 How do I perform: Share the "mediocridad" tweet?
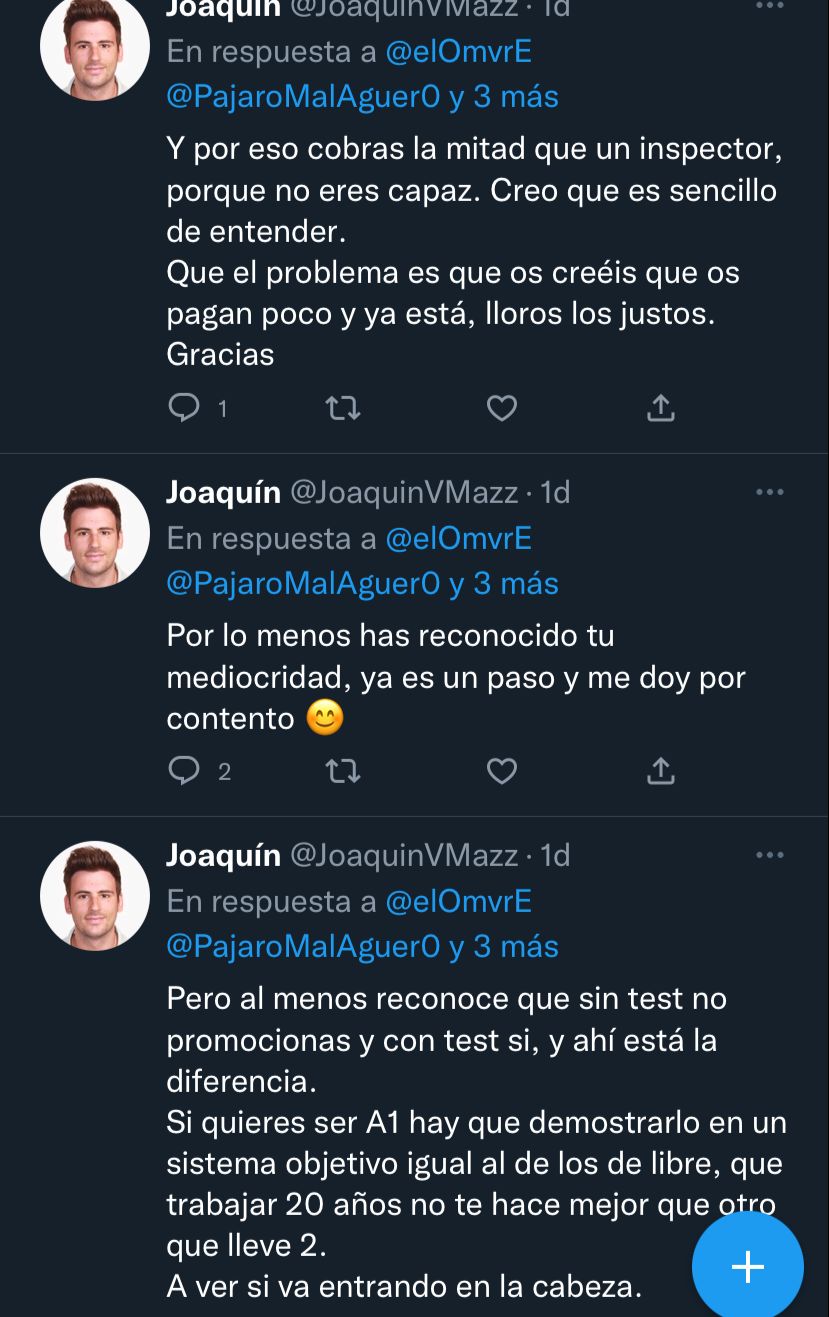[x=660, y=771]
